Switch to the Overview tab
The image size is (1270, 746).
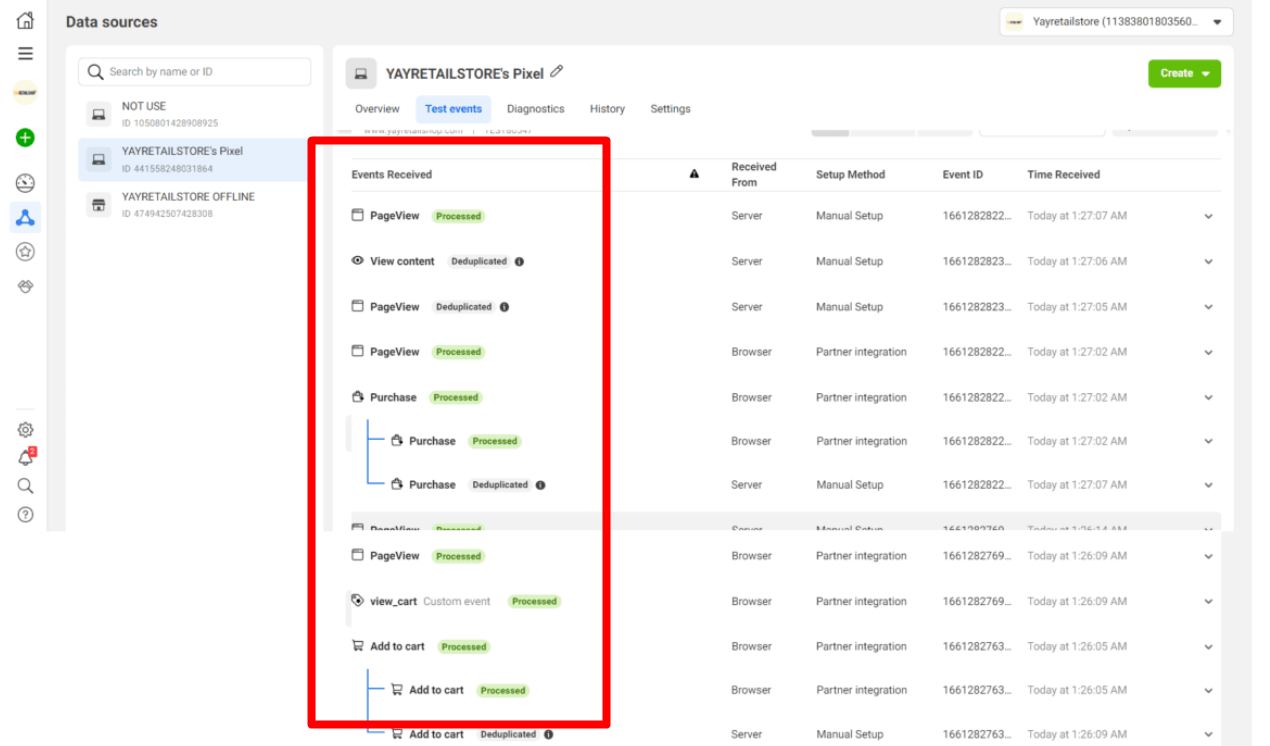point(377,109)
